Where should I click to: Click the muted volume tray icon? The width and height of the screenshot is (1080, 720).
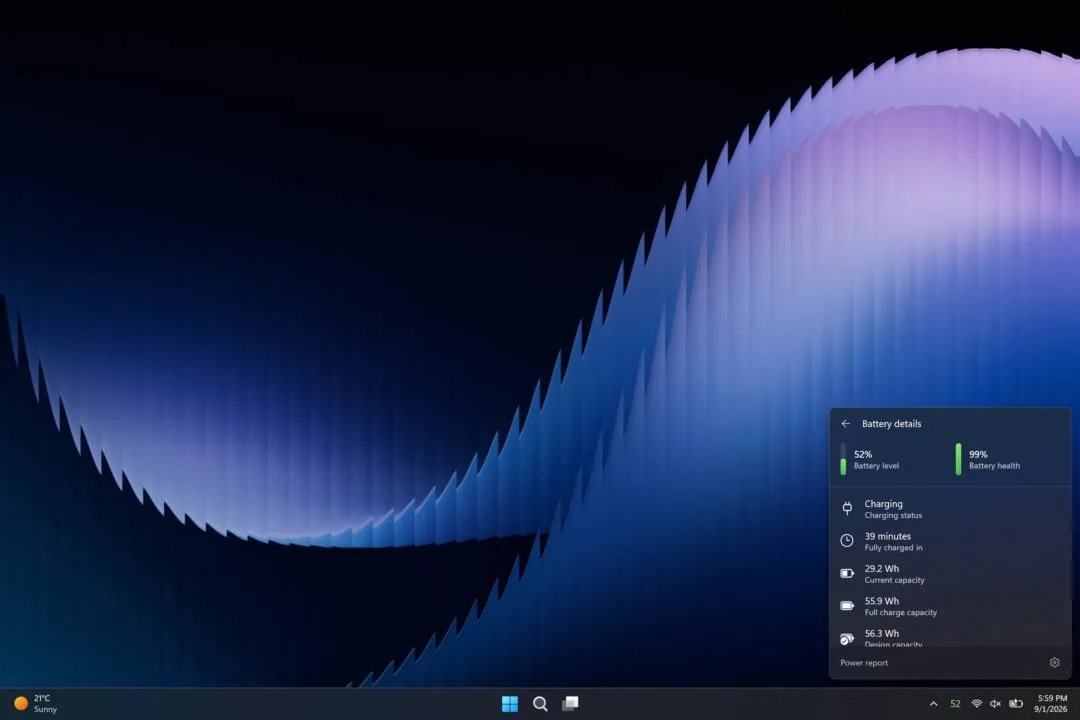995,703
